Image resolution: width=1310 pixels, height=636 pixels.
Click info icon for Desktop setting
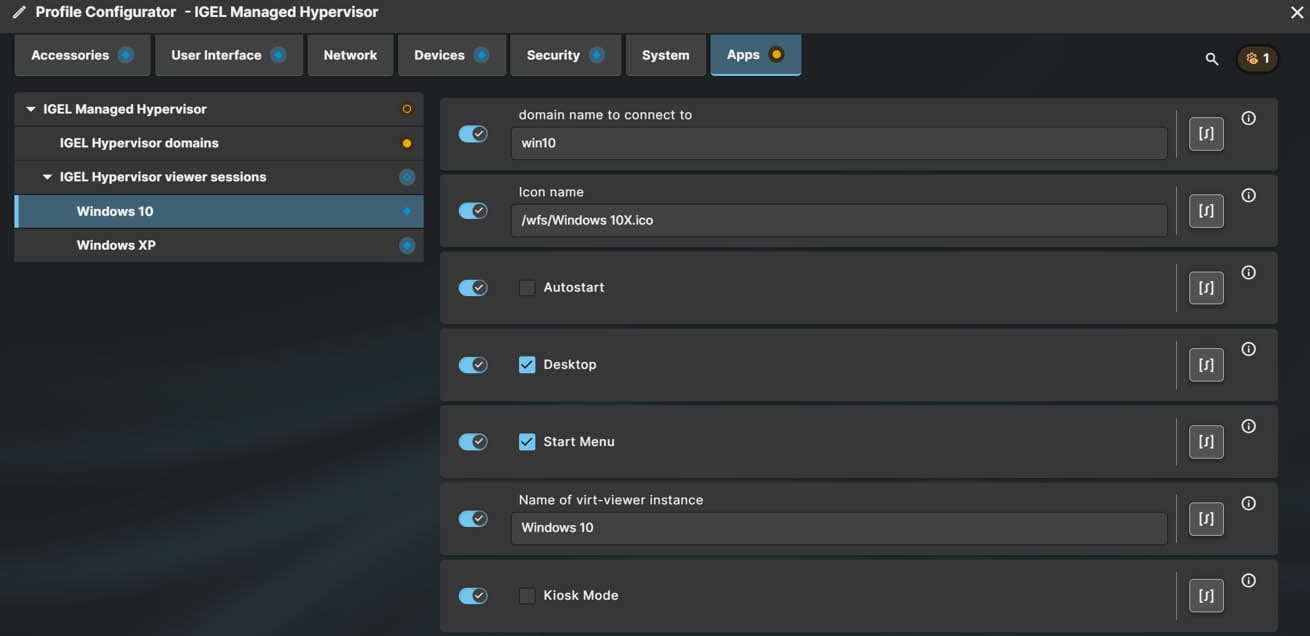coord(1249,349)
